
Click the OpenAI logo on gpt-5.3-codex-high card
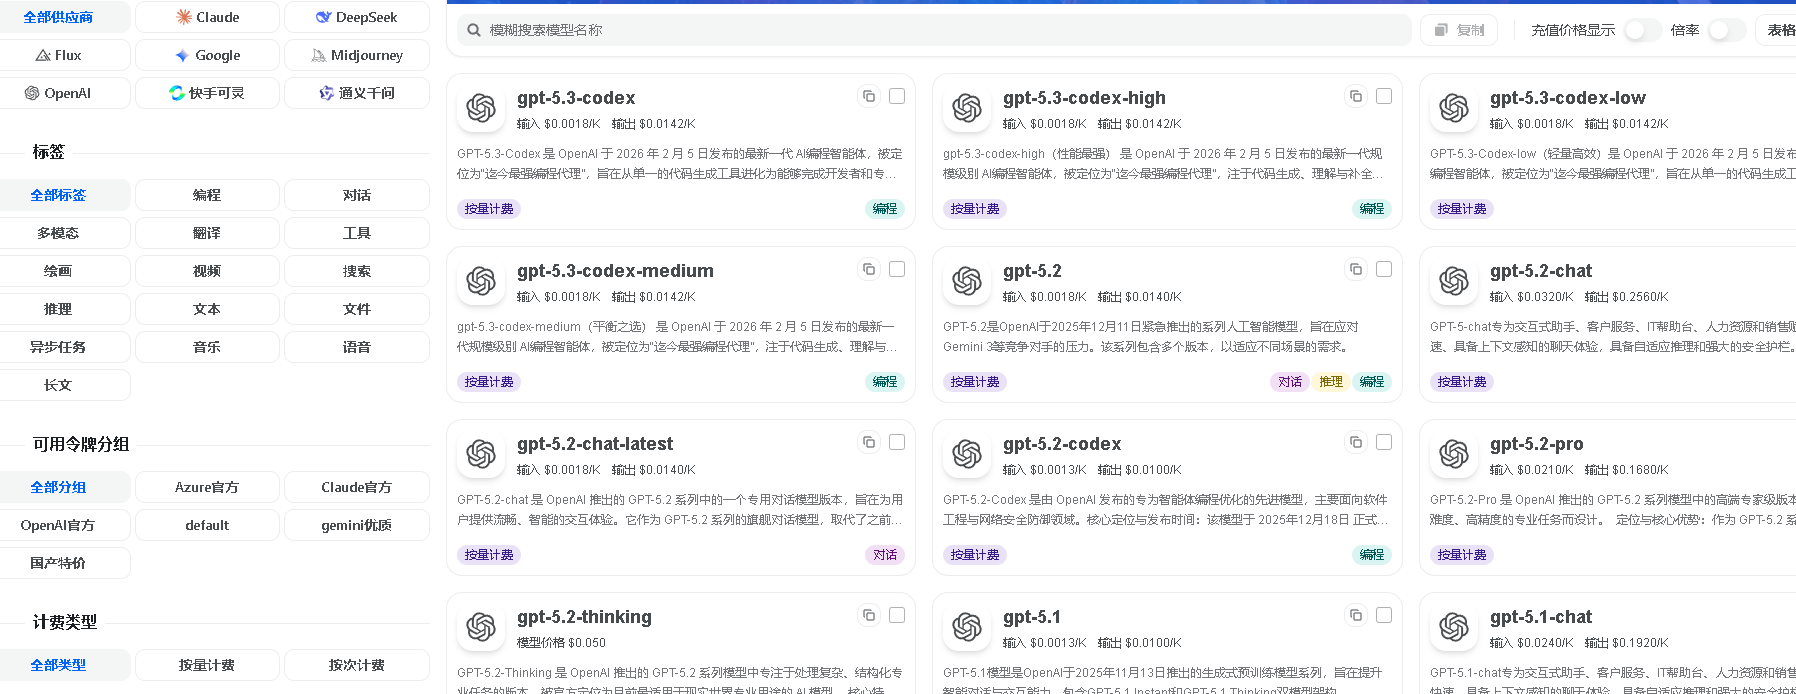(x=967, y=108)
